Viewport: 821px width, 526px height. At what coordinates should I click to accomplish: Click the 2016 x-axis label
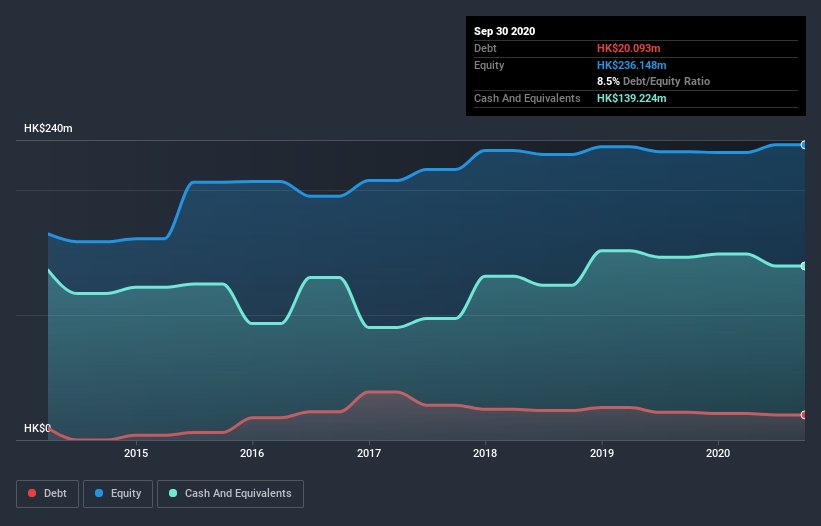click(252, 453)
